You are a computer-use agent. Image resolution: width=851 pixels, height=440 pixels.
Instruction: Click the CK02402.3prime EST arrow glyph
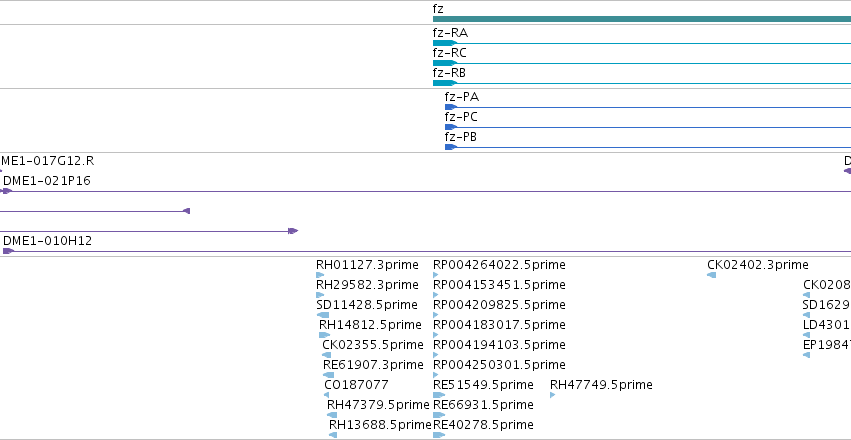point(712,275)
